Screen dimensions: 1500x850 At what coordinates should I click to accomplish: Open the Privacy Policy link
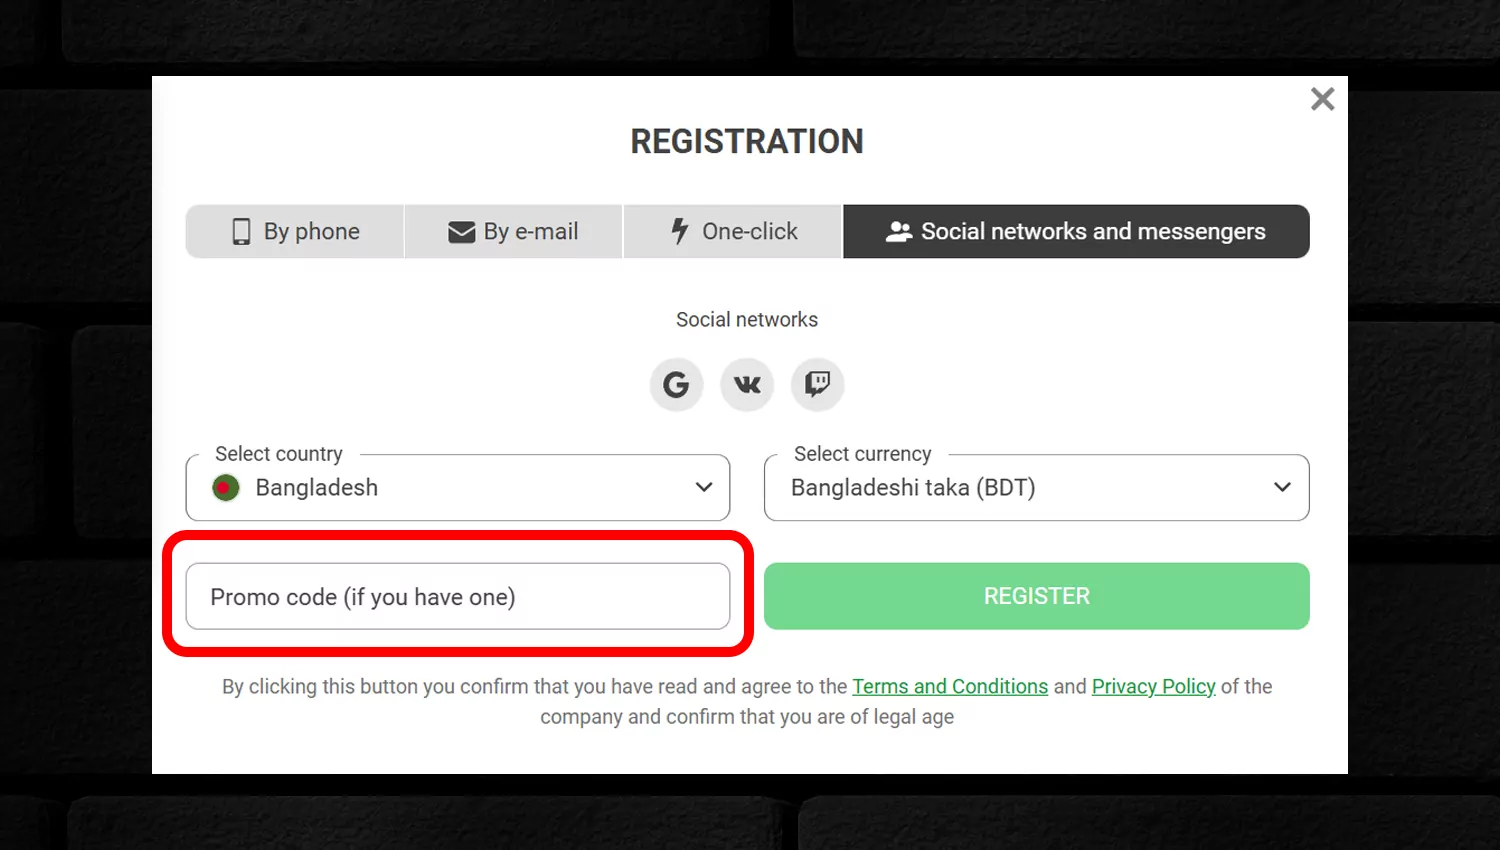(1153, 686)
